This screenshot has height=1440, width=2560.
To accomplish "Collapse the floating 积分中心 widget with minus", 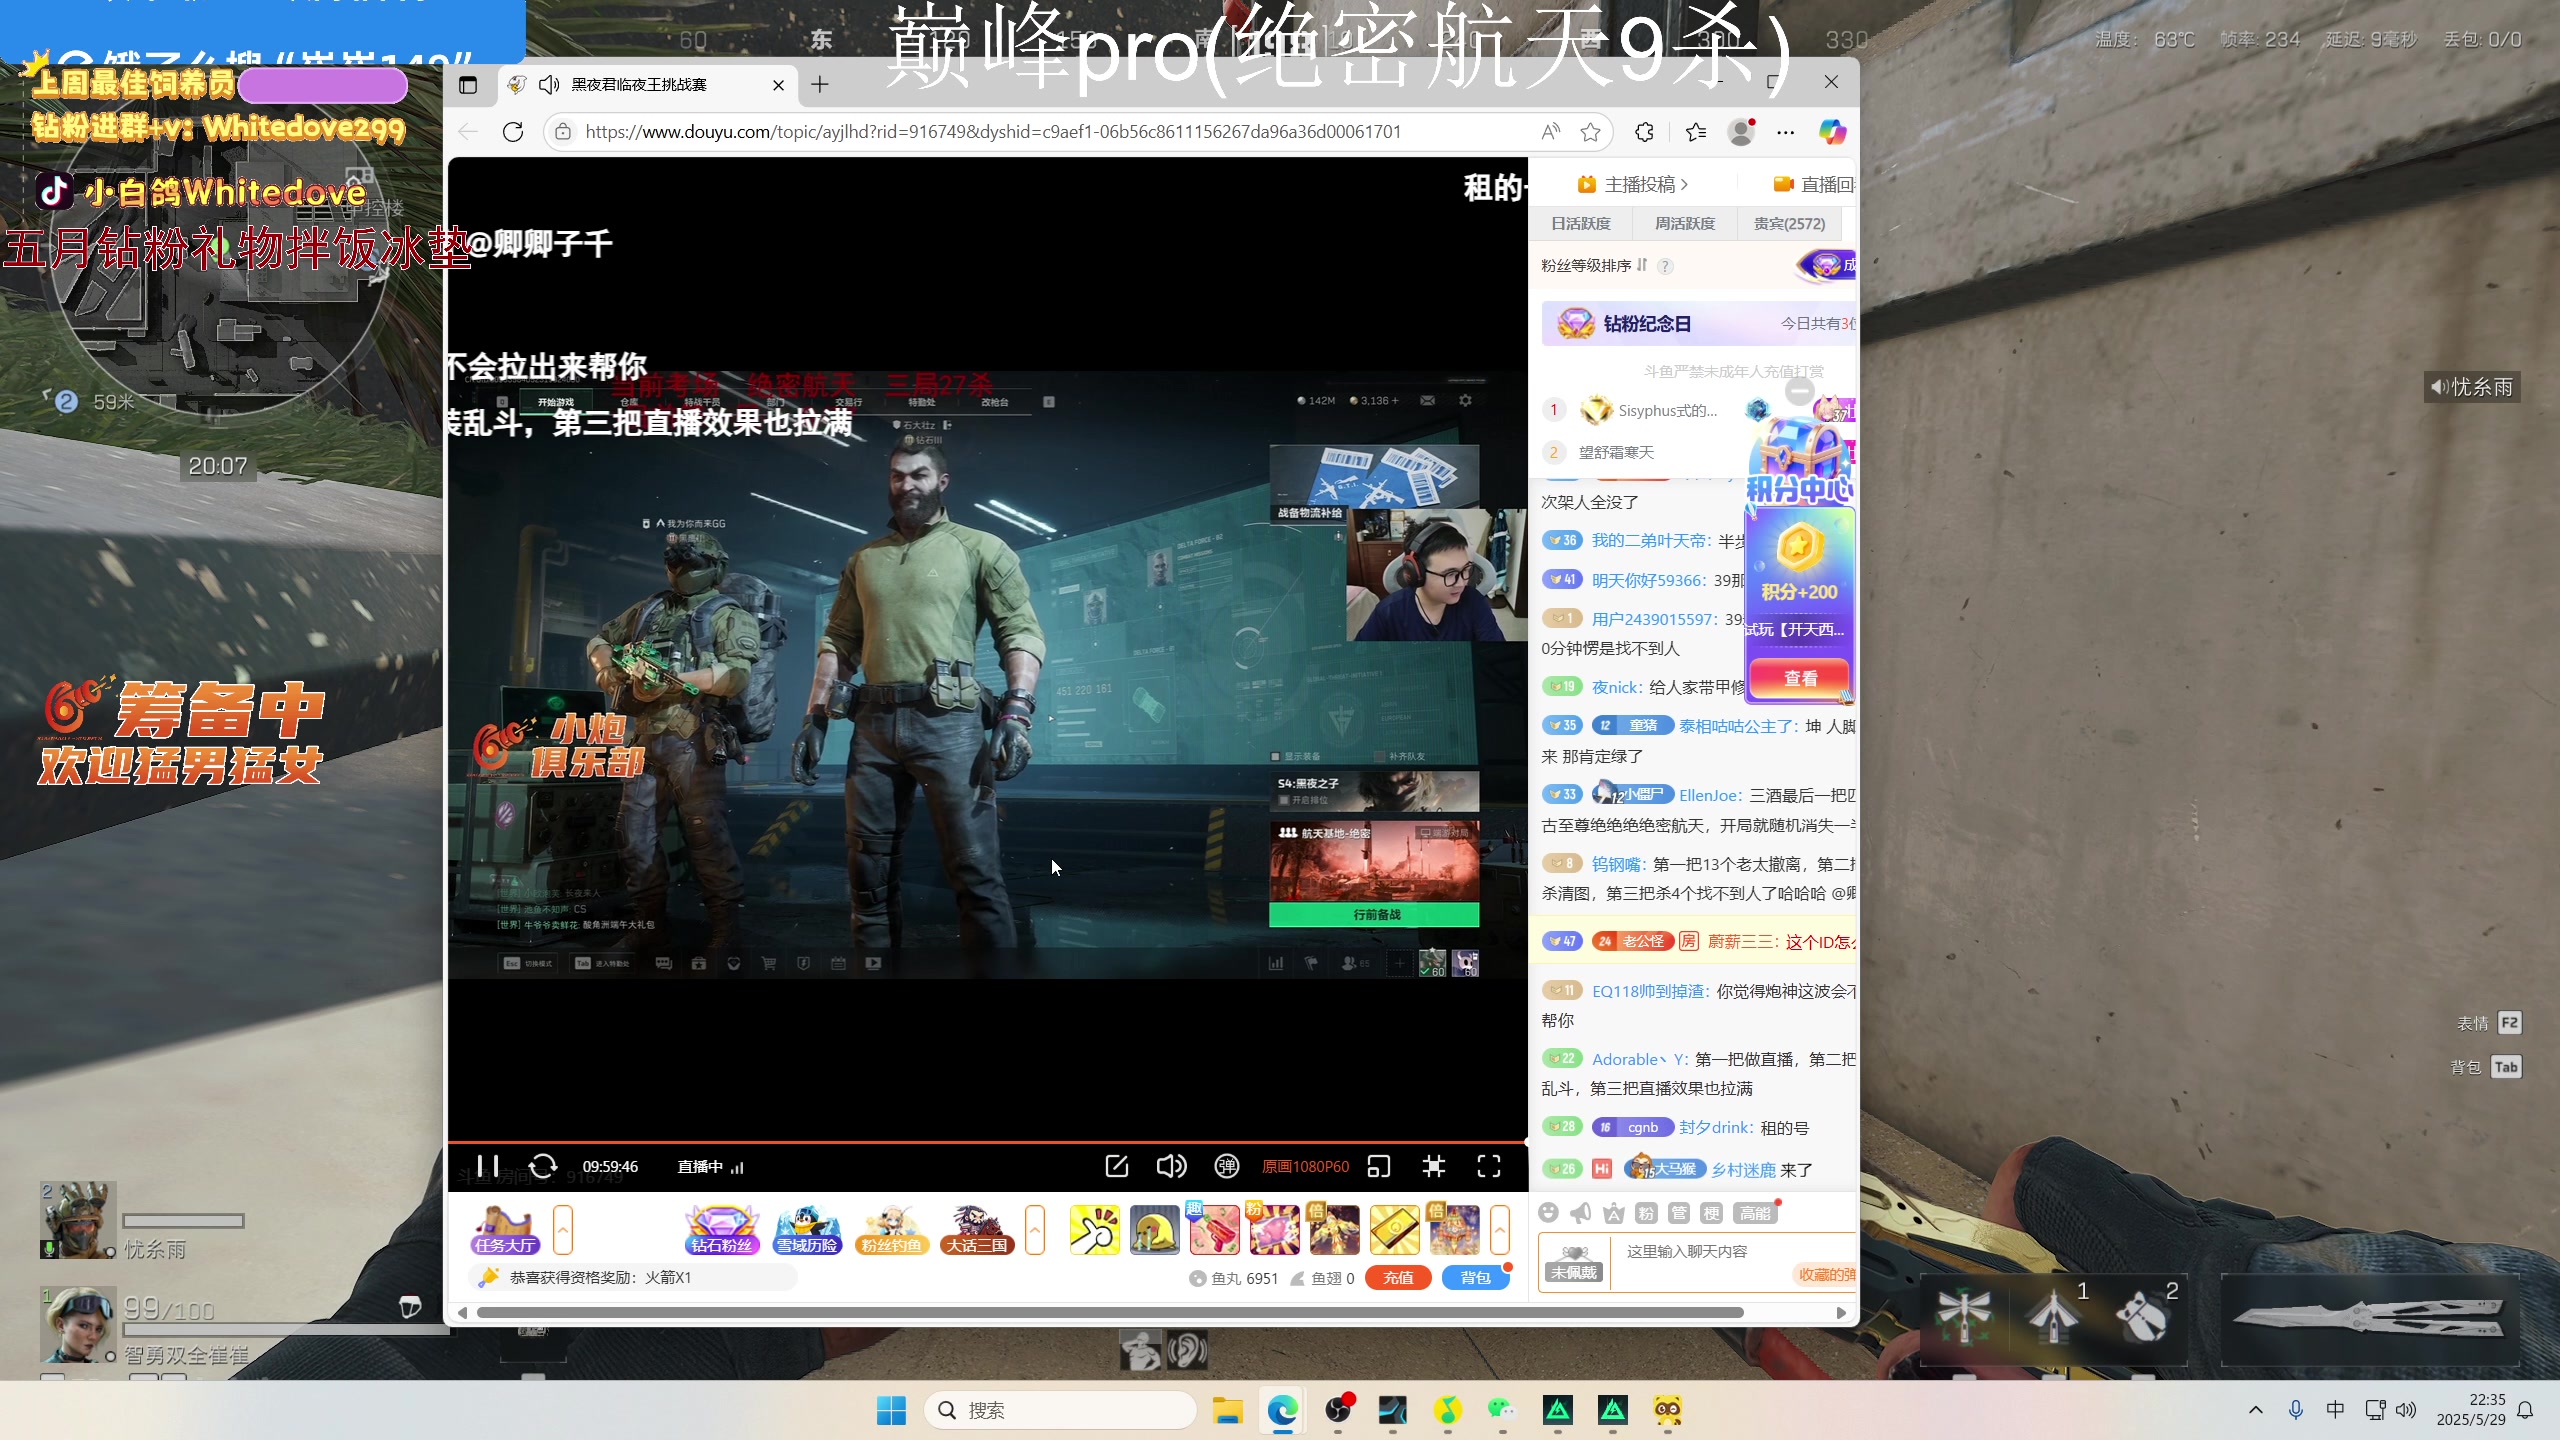I will 1799,390.
